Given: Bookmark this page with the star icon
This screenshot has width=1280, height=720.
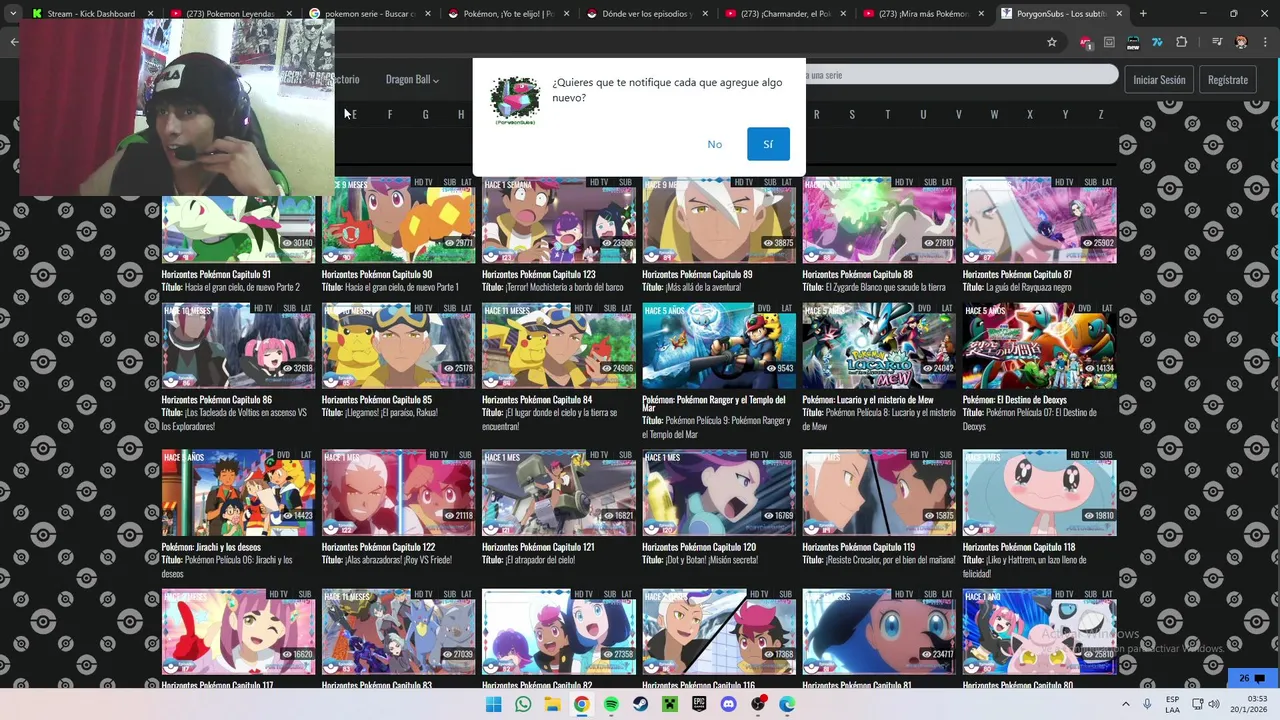Looking at the screenshot, I should pyautogui.click(x=1052, y=42).
